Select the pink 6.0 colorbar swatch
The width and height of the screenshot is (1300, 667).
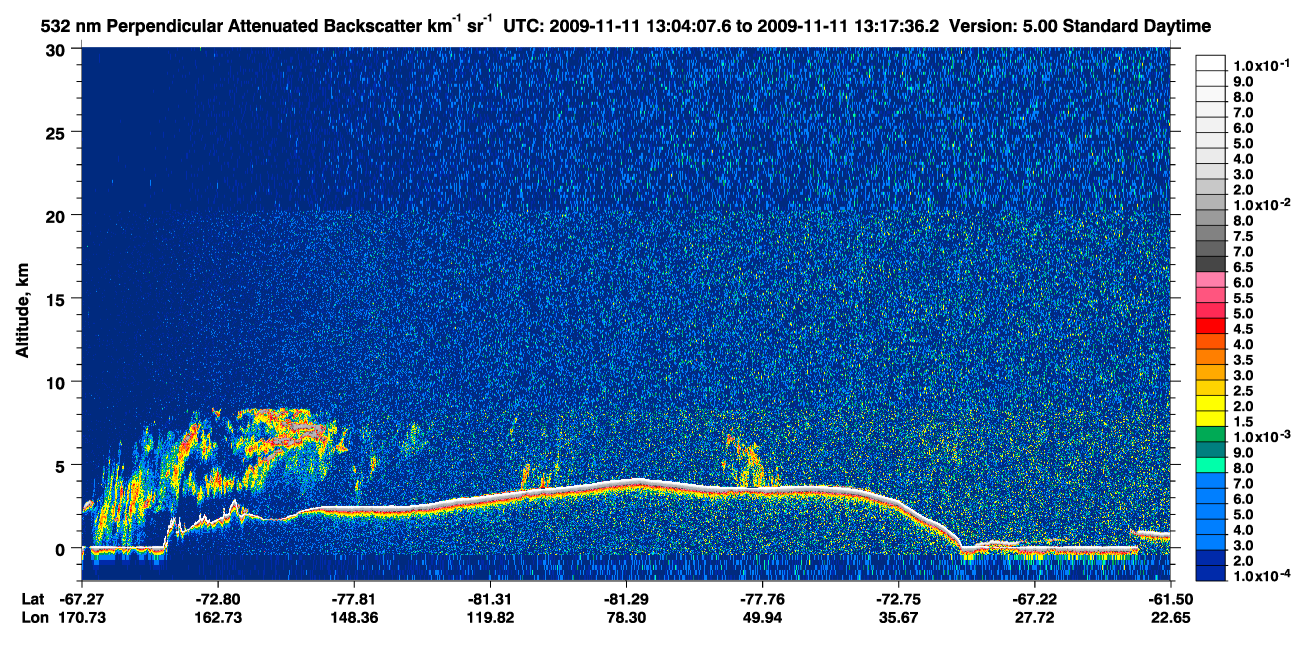tap(1210, 280)
